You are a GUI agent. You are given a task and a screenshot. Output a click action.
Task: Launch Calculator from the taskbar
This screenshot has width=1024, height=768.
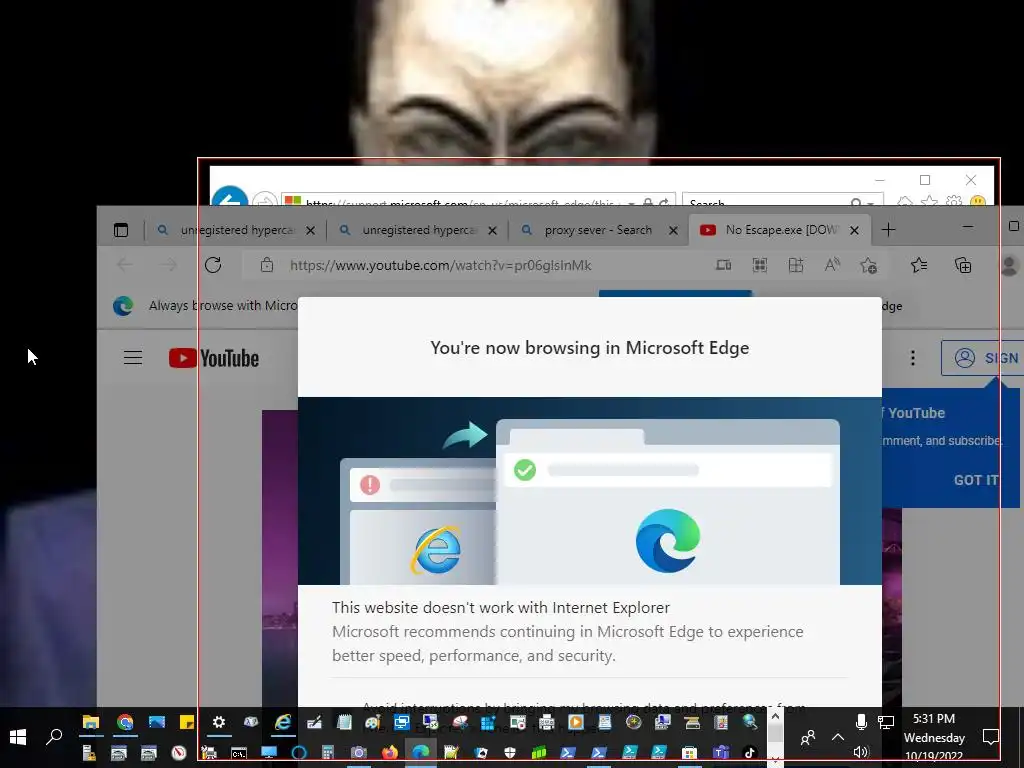[328, 753]
